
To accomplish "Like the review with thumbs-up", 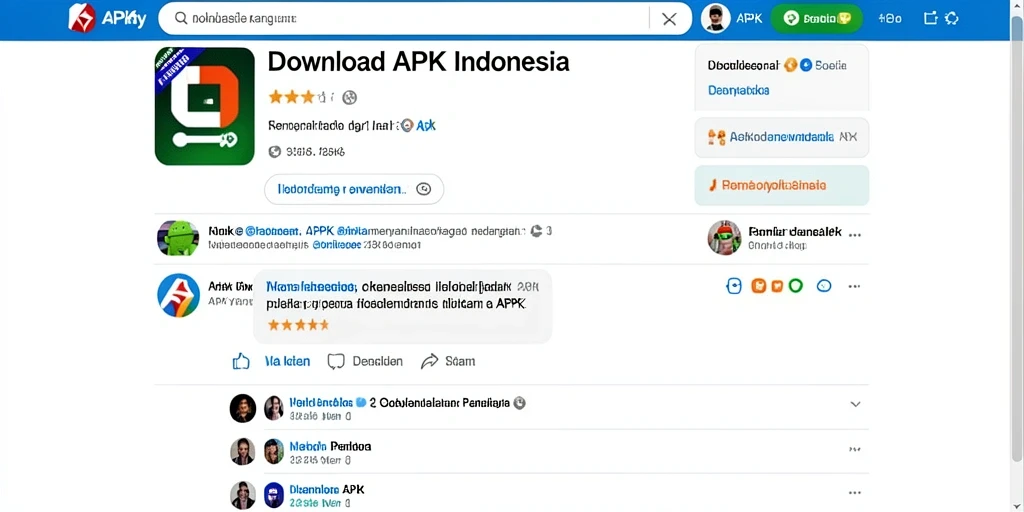I will (241, 361).
